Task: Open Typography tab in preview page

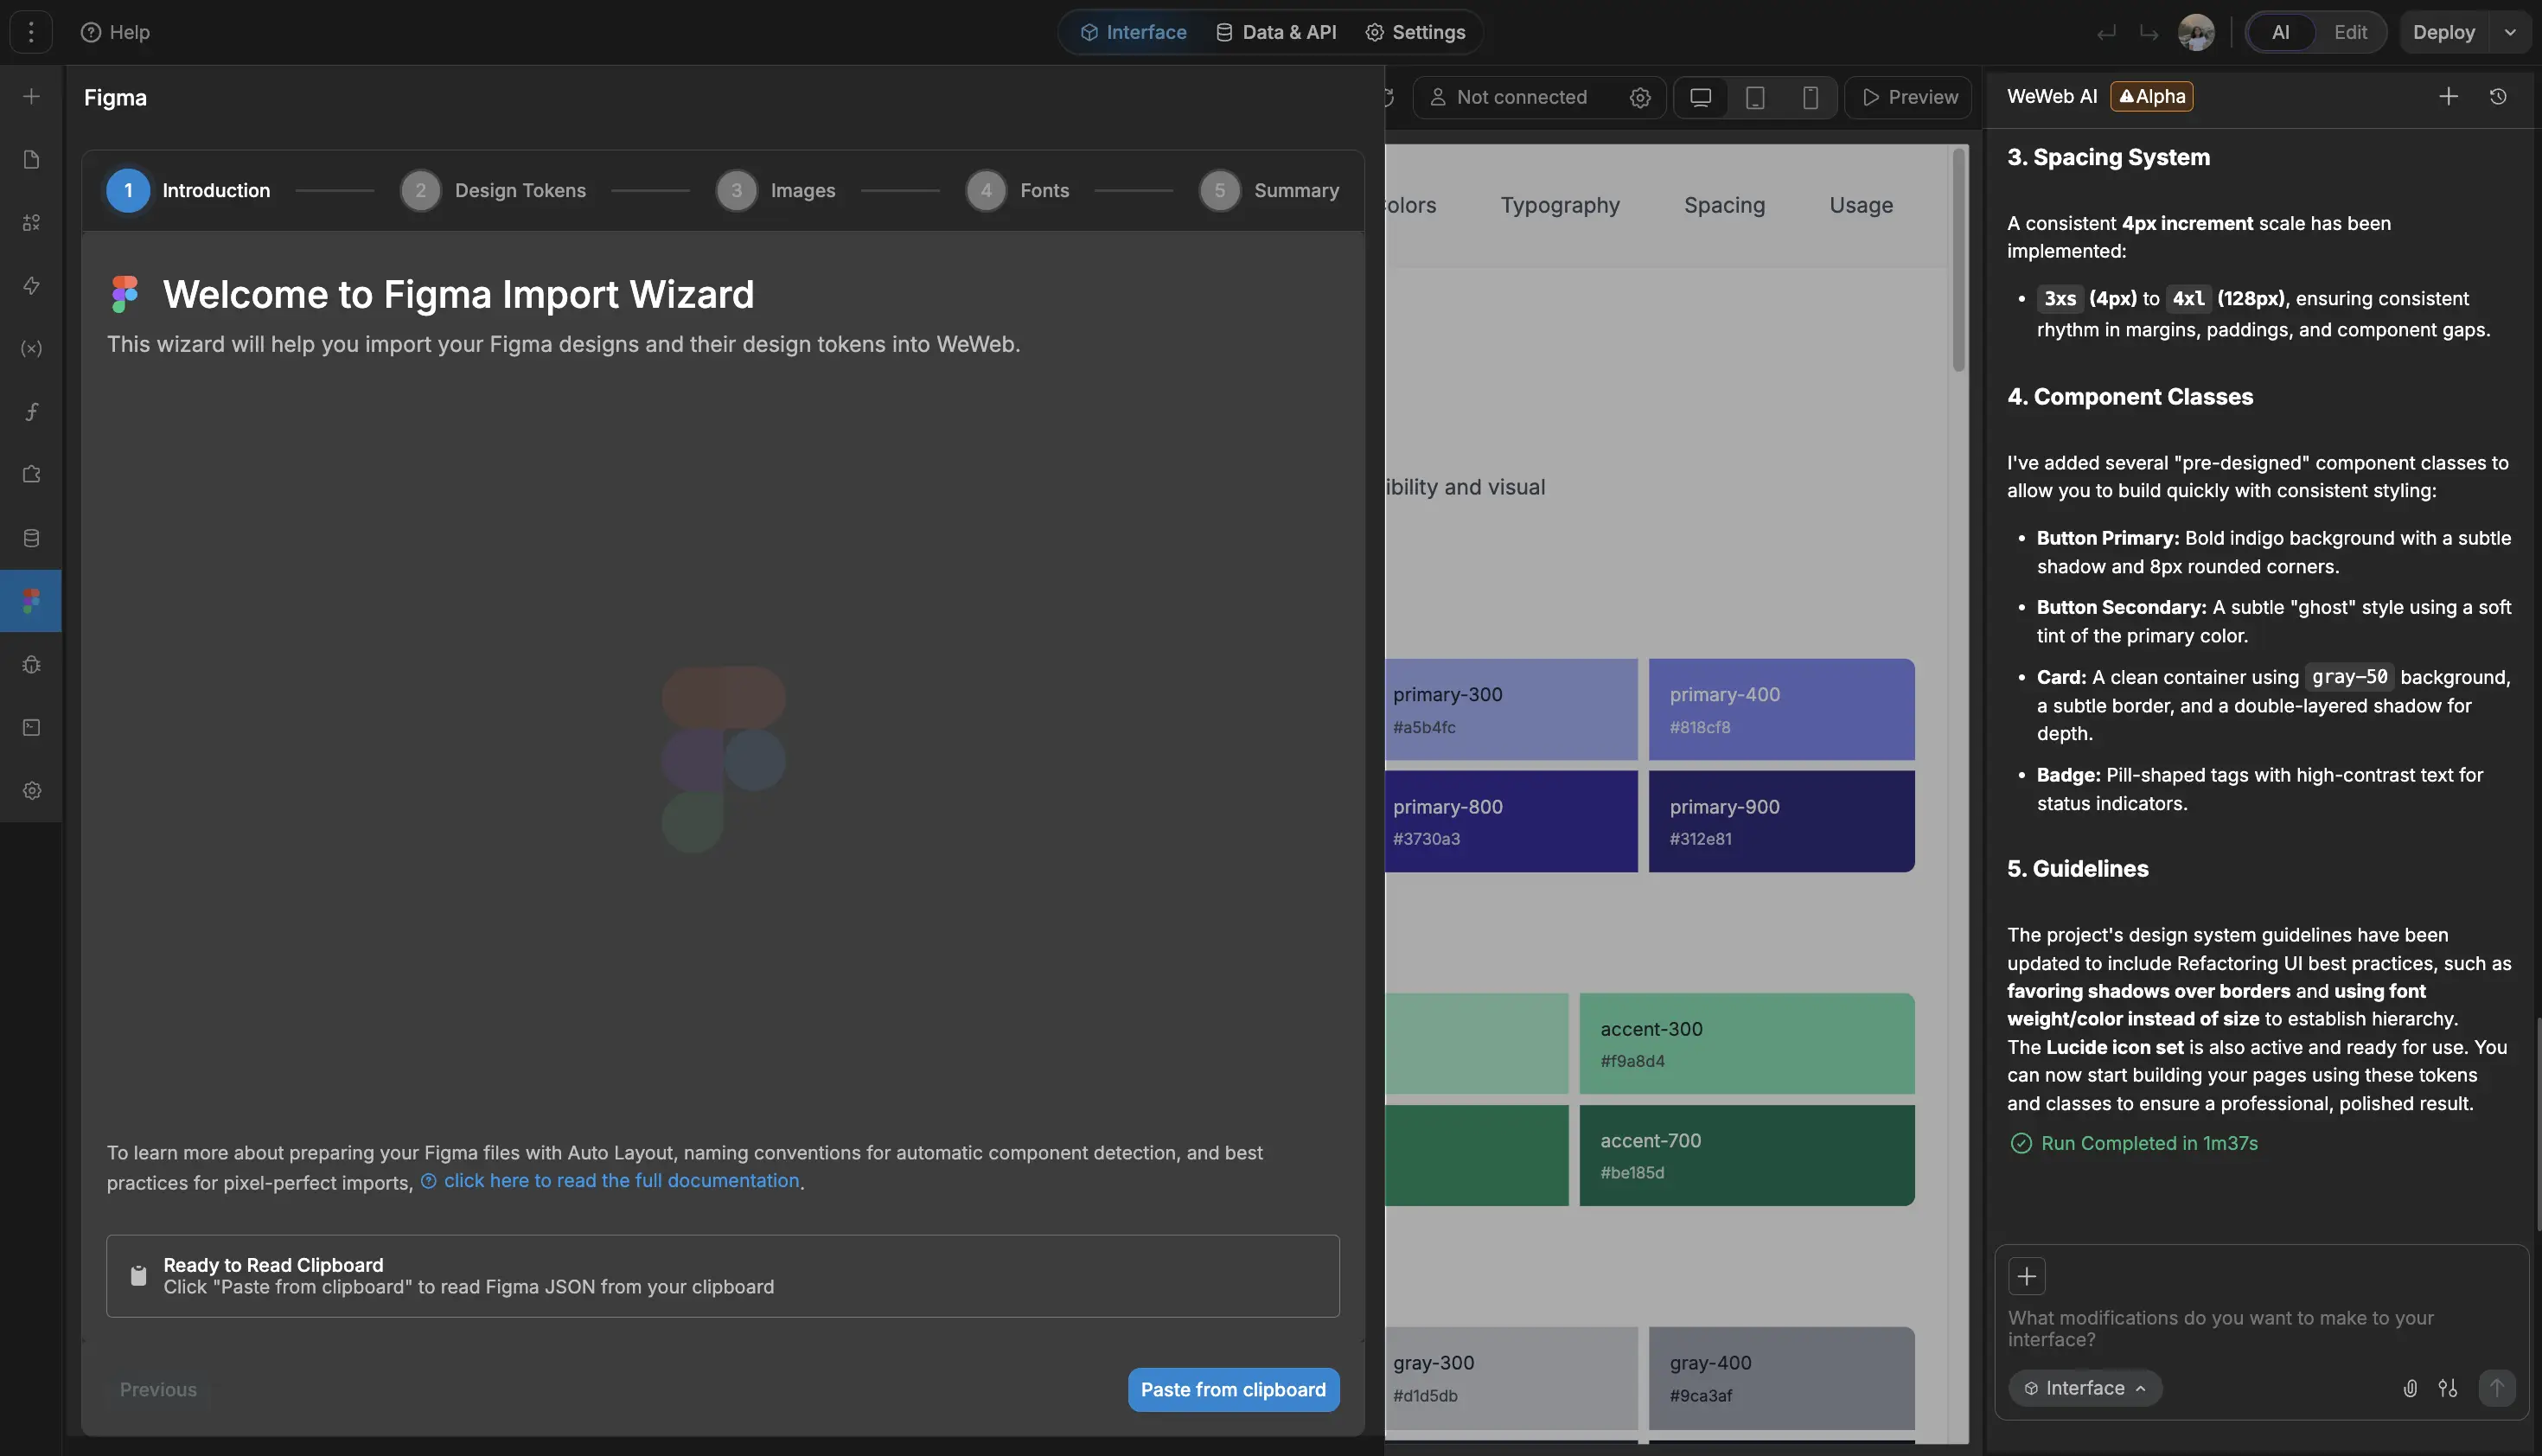Action: coord(1559,205)
